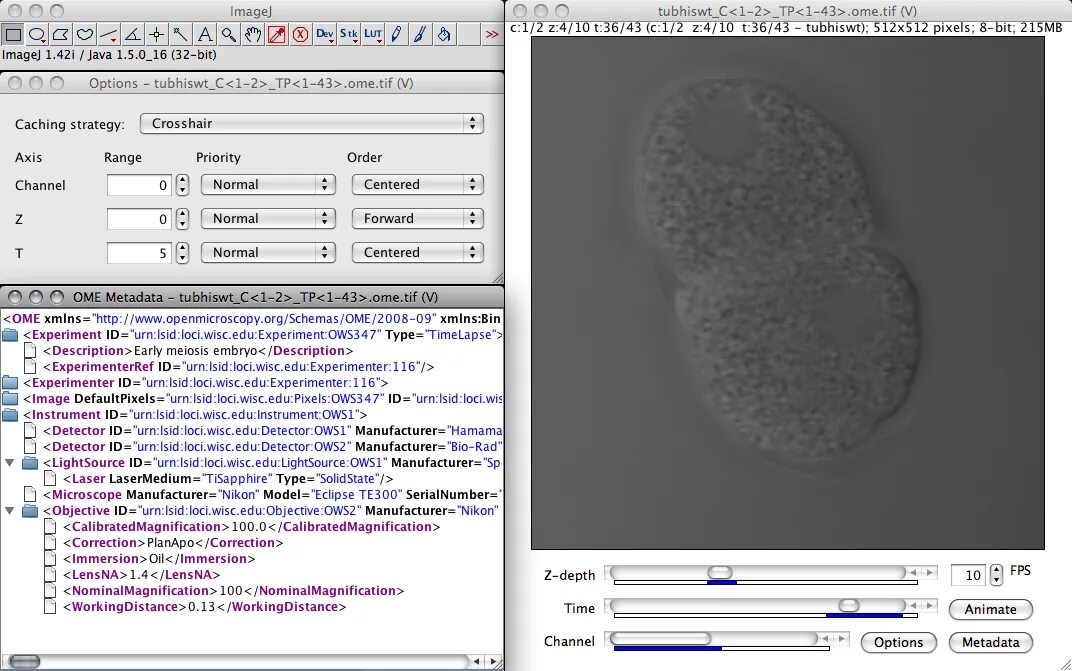Open the T order Centered dropdown

[418, 252]
